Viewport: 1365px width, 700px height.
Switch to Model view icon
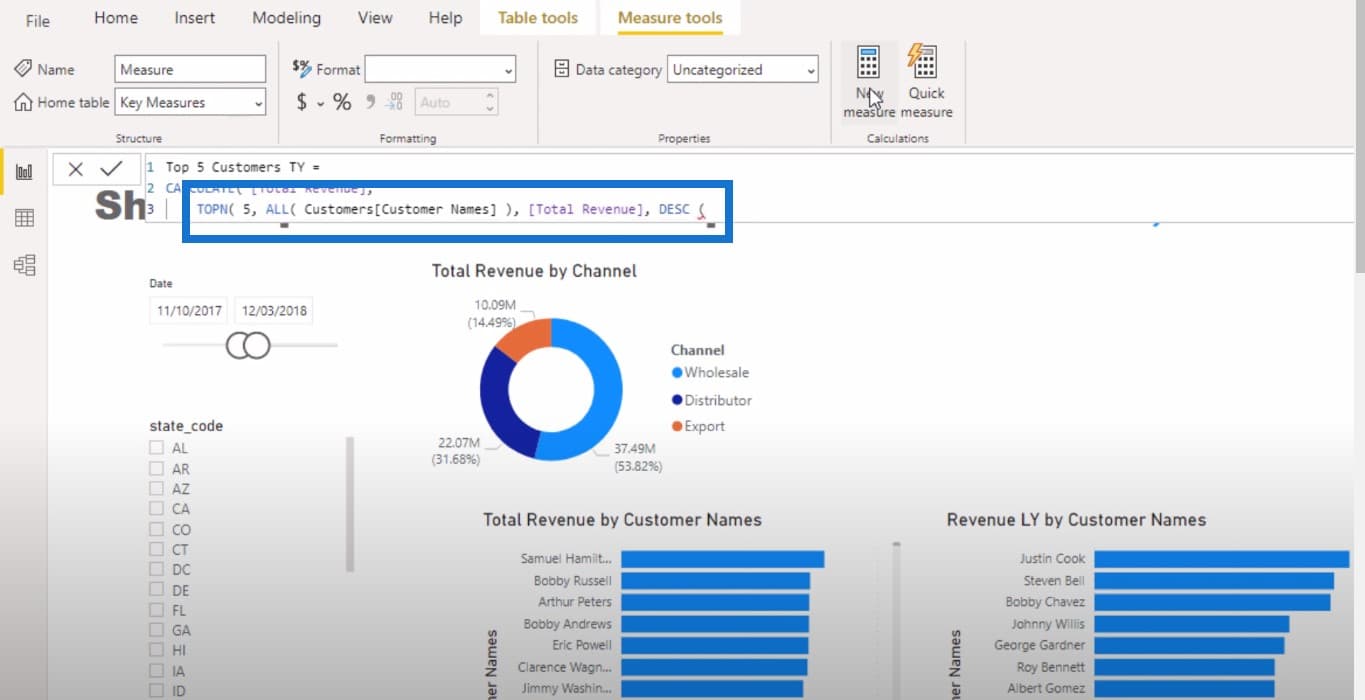point(24,264)
